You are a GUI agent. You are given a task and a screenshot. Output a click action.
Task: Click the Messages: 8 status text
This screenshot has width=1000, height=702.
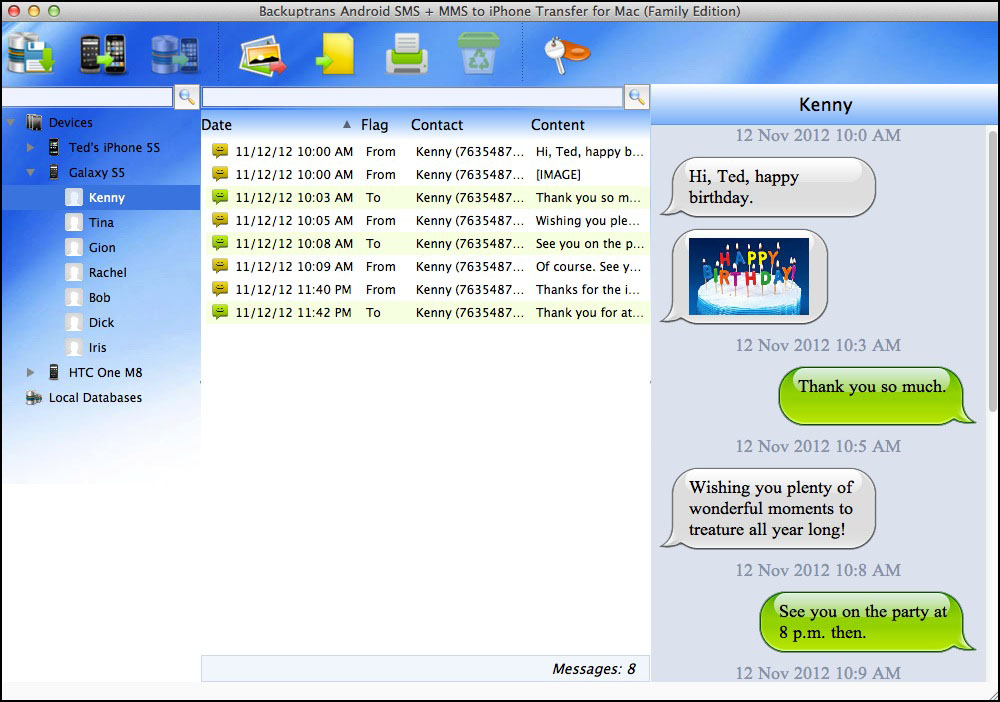tap(594, 669)
